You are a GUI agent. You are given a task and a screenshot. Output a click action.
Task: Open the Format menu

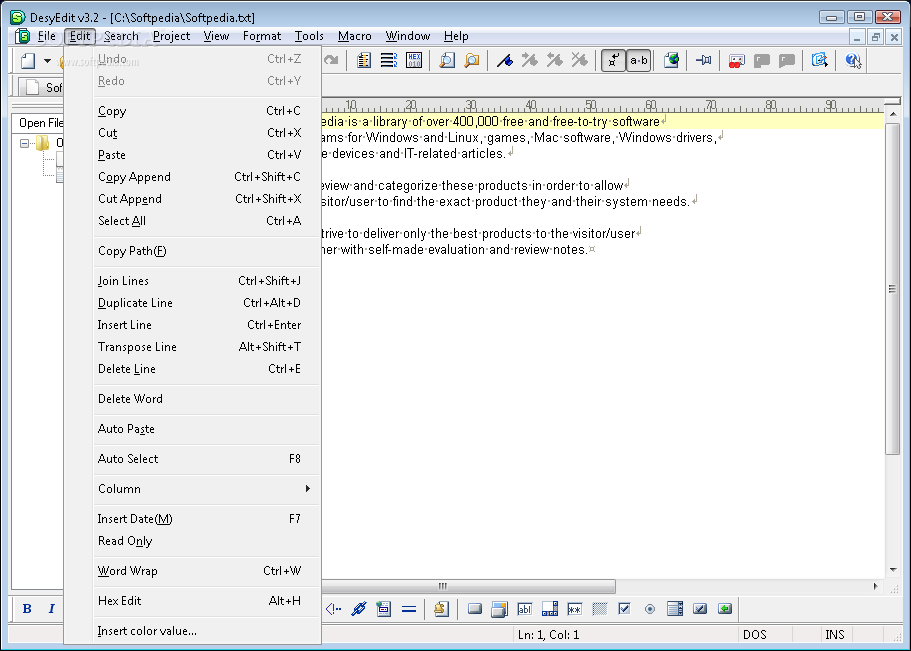pos(261,36)
